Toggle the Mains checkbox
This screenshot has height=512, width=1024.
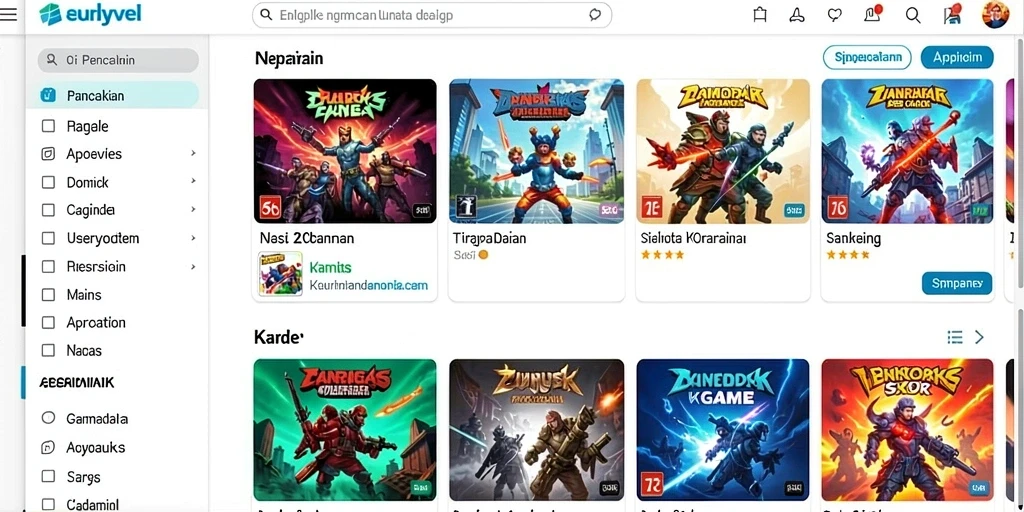(48, 295)
